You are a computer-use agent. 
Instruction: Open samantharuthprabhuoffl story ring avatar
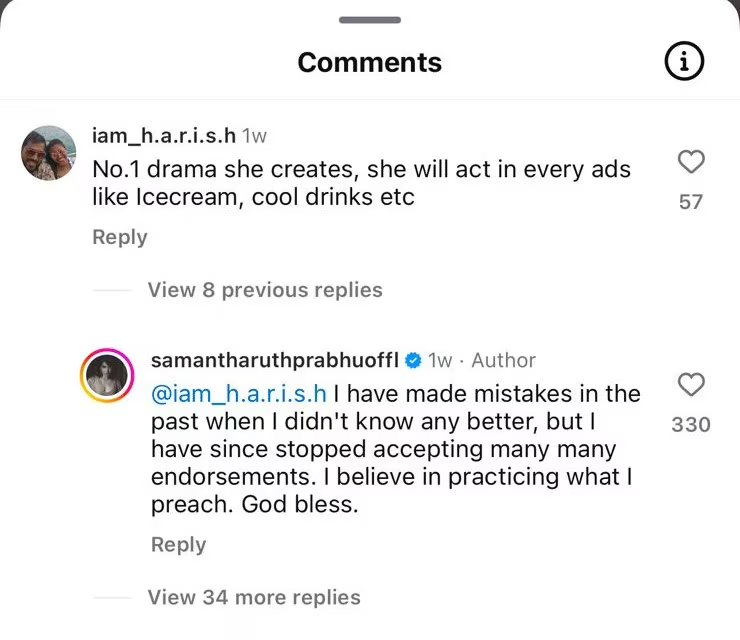pyautogui.click(x=107, y=376)
